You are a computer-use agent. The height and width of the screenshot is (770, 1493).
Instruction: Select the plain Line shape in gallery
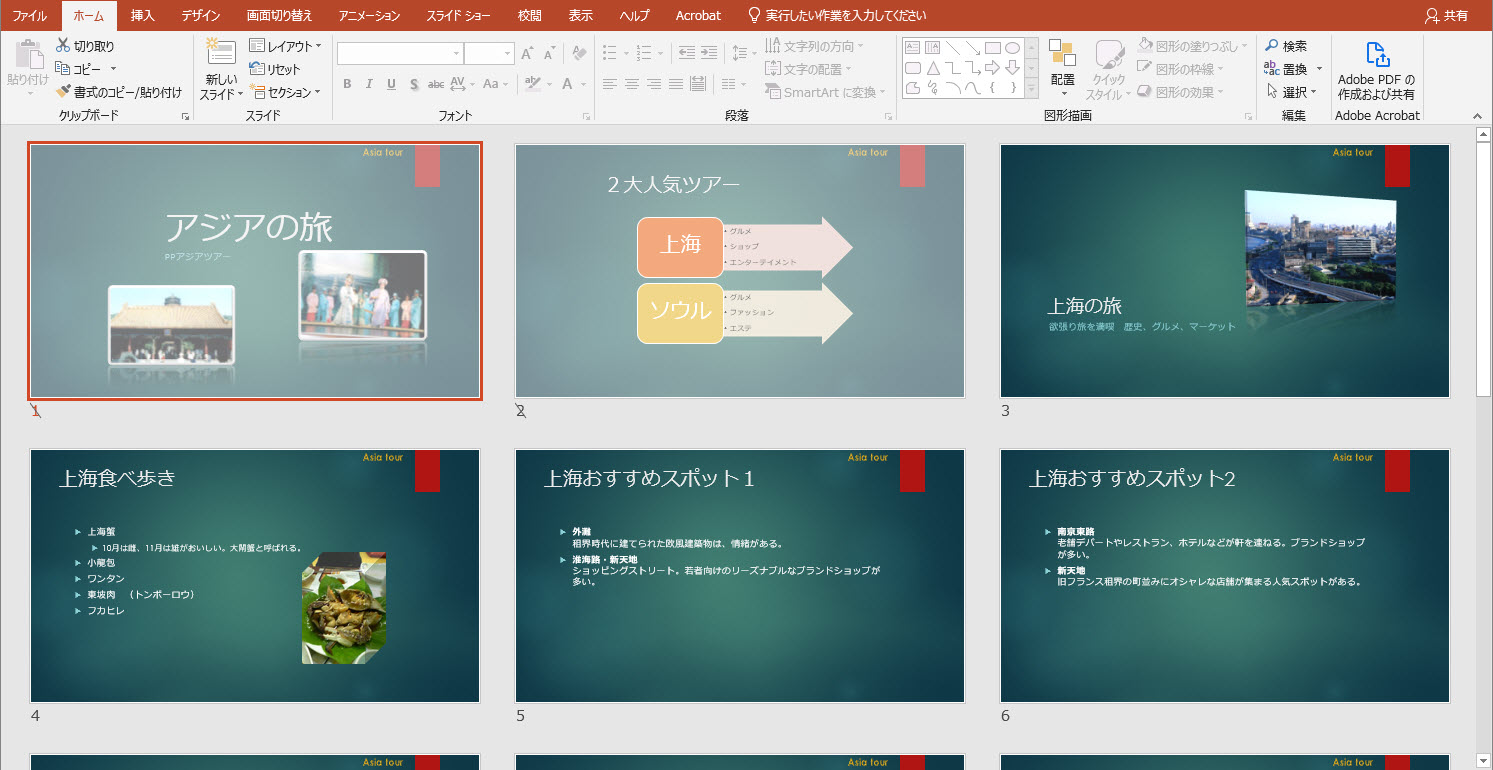952,47
